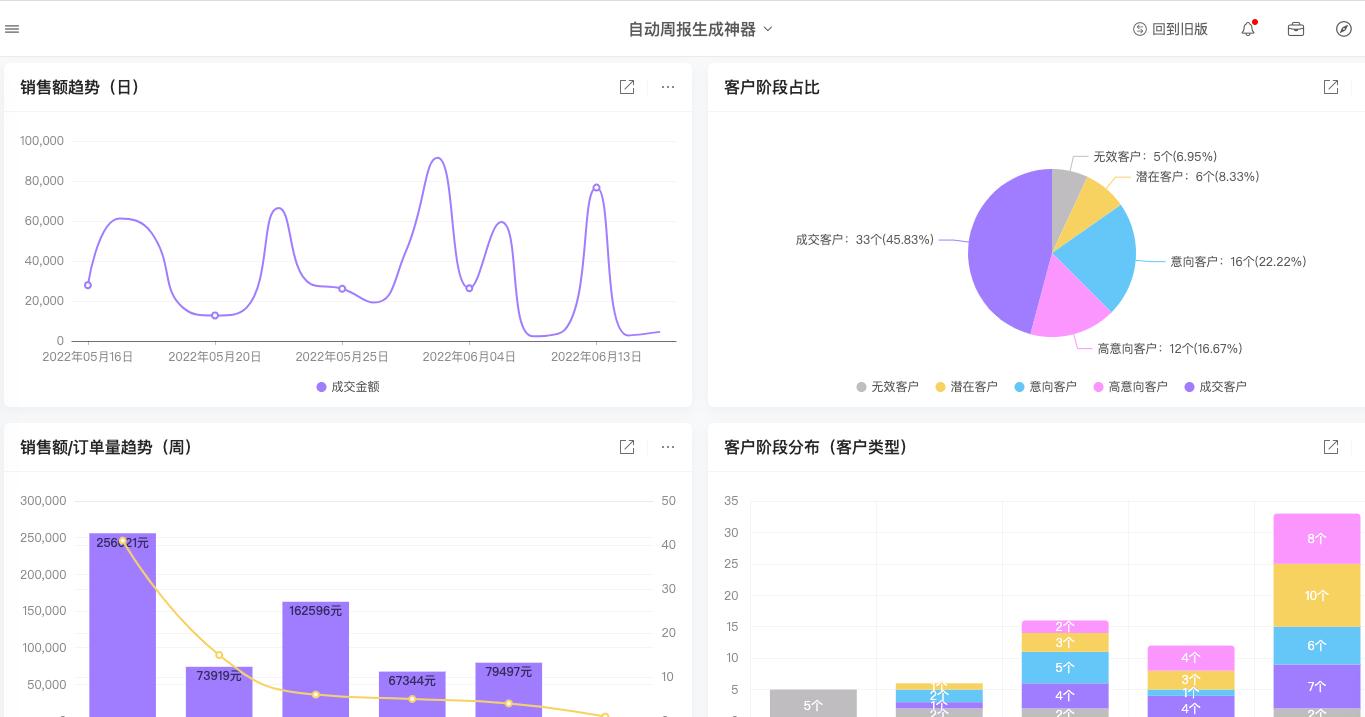Expand 销售额/订单量趋势（周）chart to fullscreen
The image size is (1365, 717).
click(627, 447)
